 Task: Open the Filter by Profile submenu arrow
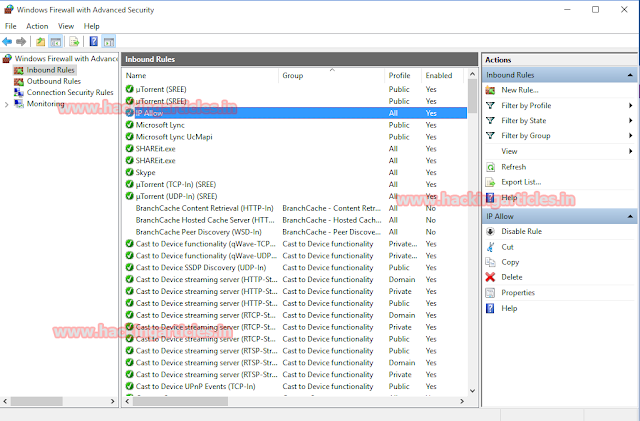pyautogui.click(x=631, y=106)
